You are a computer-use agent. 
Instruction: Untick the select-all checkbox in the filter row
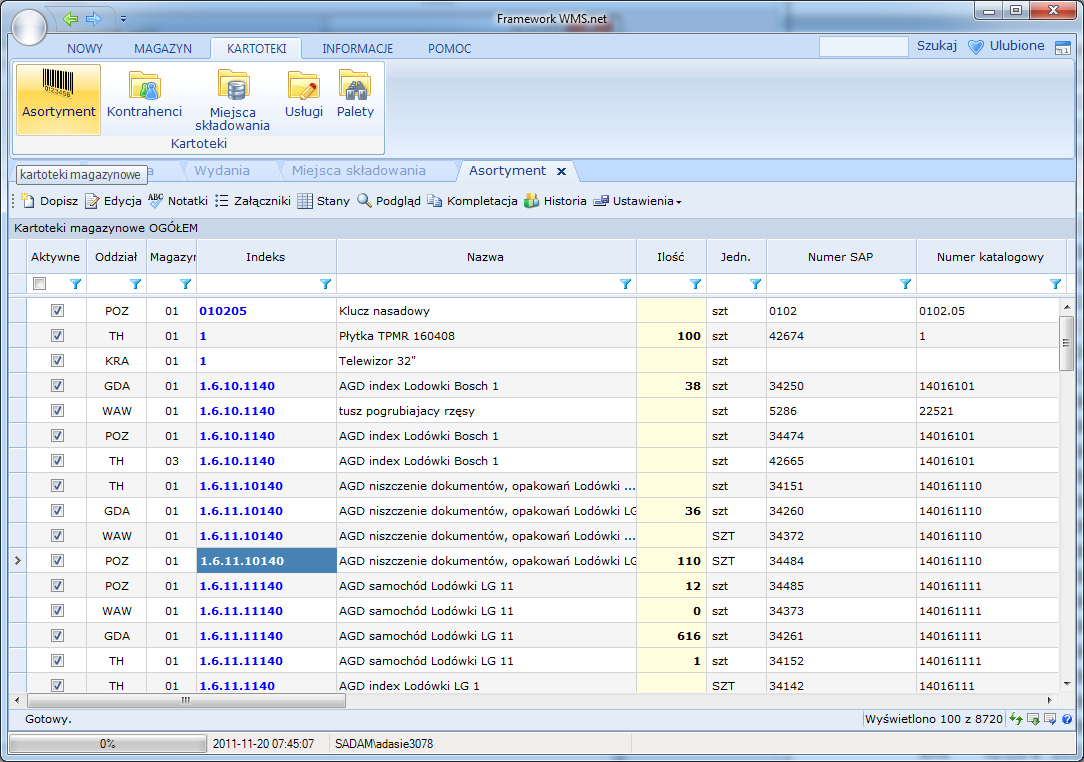coord(38,284)
